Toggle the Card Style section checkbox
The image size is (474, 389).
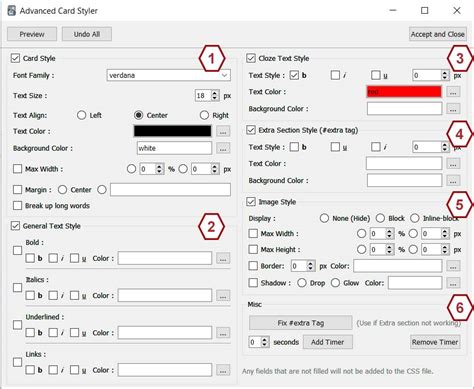[15, 58]
